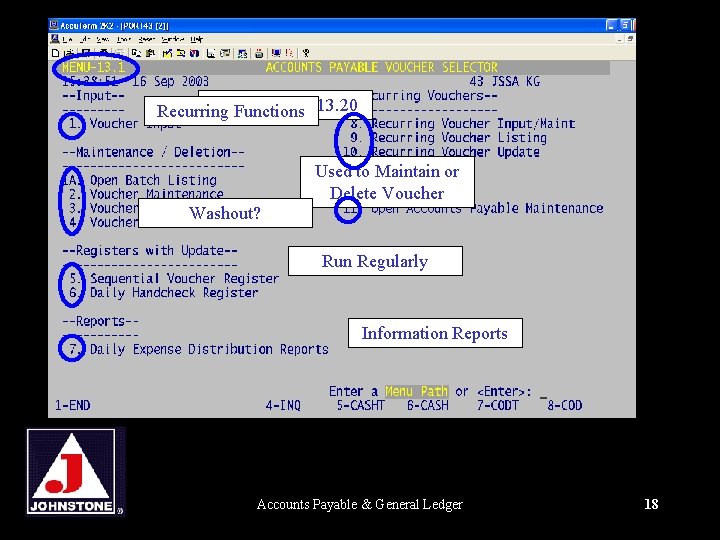
Task: Click the AccuTerm document icon in menu bar
Action: tap(55, 39)
